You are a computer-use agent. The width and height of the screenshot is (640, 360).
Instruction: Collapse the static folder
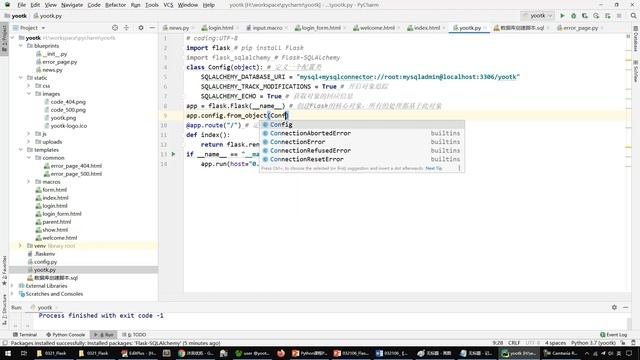(21, 78)
